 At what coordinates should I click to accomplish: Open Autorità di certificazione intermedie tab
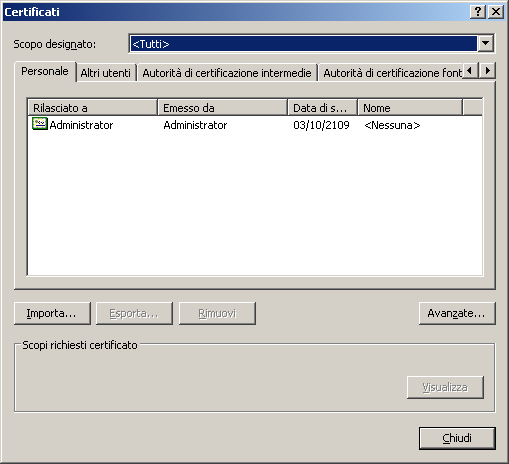[x=227, y=73]
